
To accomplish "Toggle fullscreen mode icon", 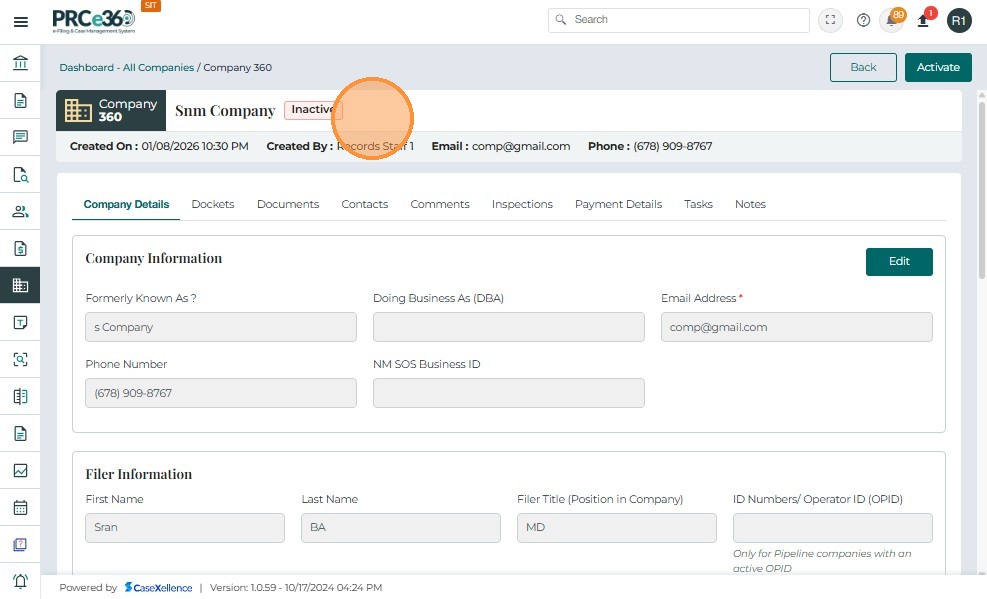I will [830, 20].
